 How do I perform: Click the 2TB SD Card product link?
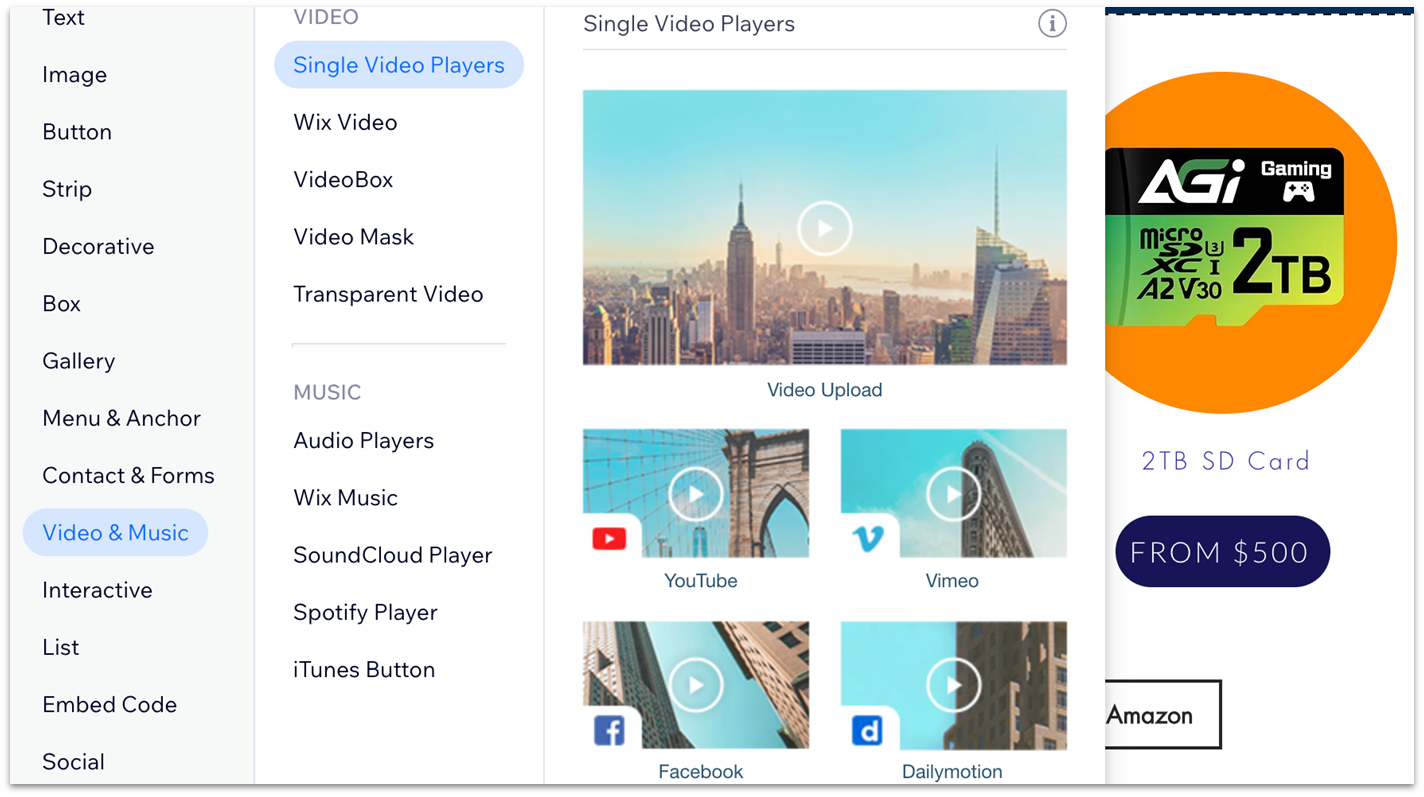click(x=1225, y=461)
